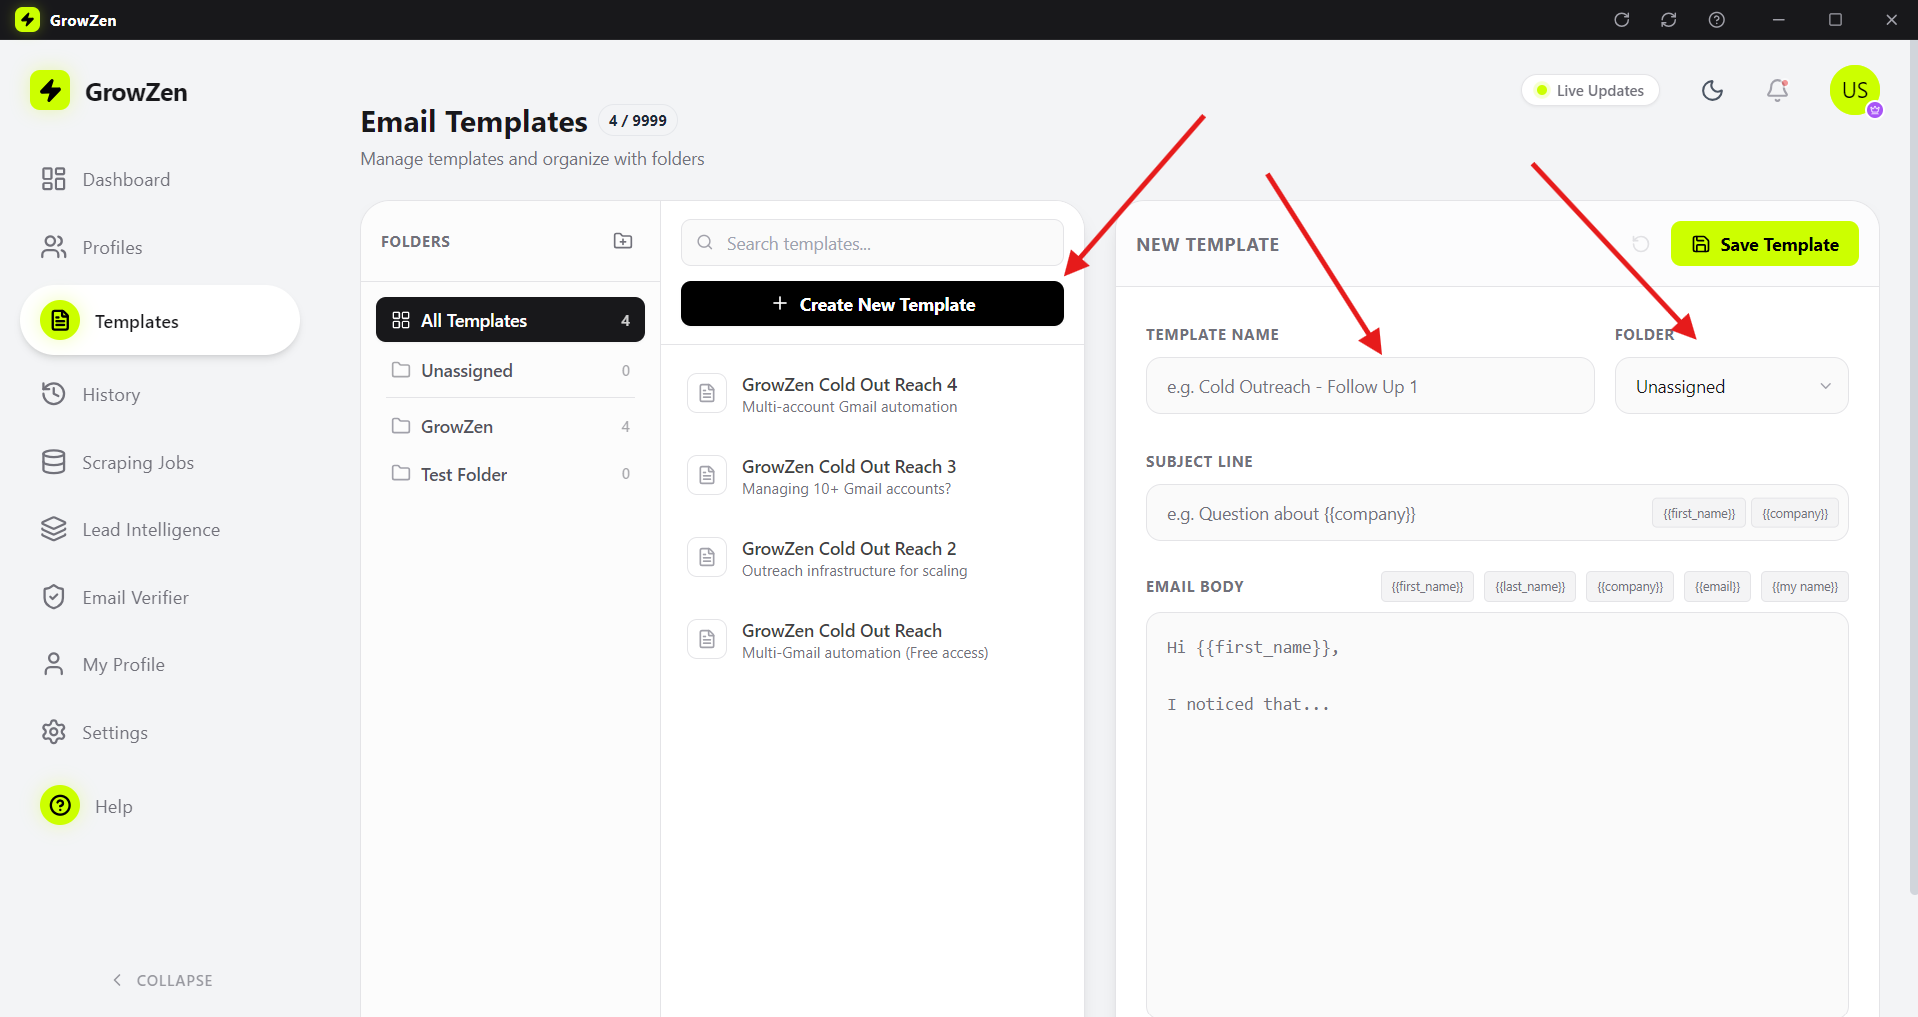Viewport: 1918px width, 1017px height.
Task: Create a new folder in the Folders panel
Action: [x=622, y=241]
